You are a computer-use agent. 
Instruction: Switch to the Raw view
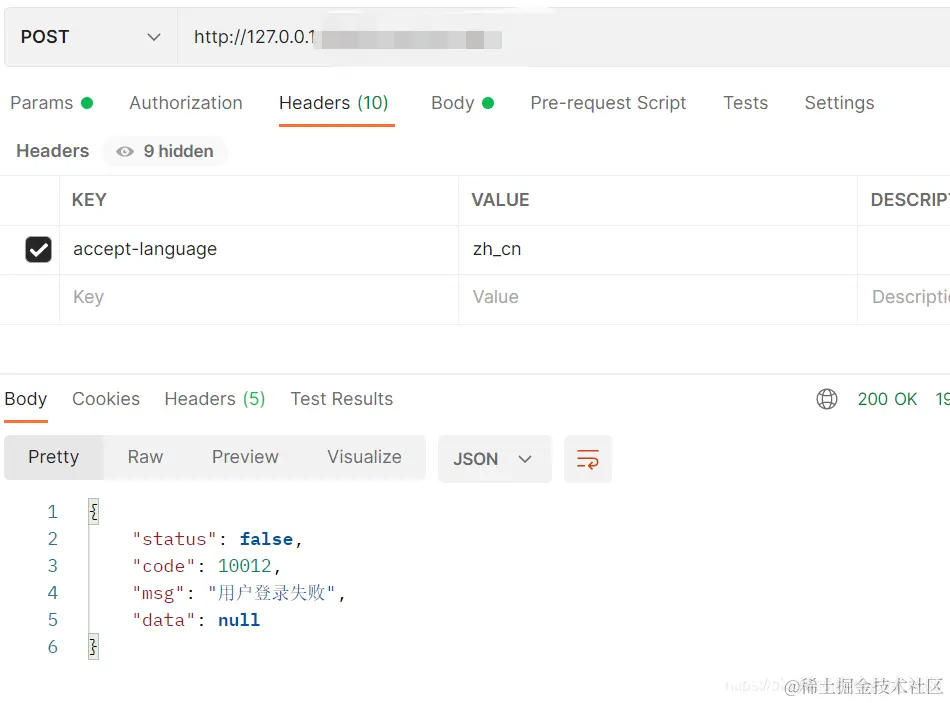(145, 458)
